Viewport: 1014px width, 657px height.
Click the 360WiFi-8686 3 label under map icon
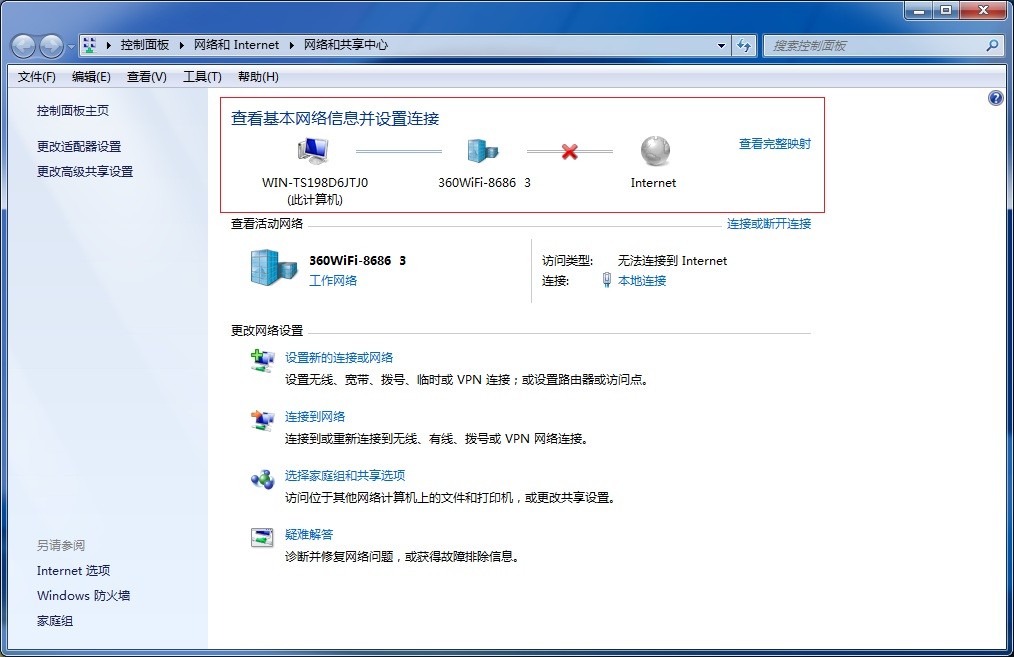pyautogui.click(x=484, y=183)
